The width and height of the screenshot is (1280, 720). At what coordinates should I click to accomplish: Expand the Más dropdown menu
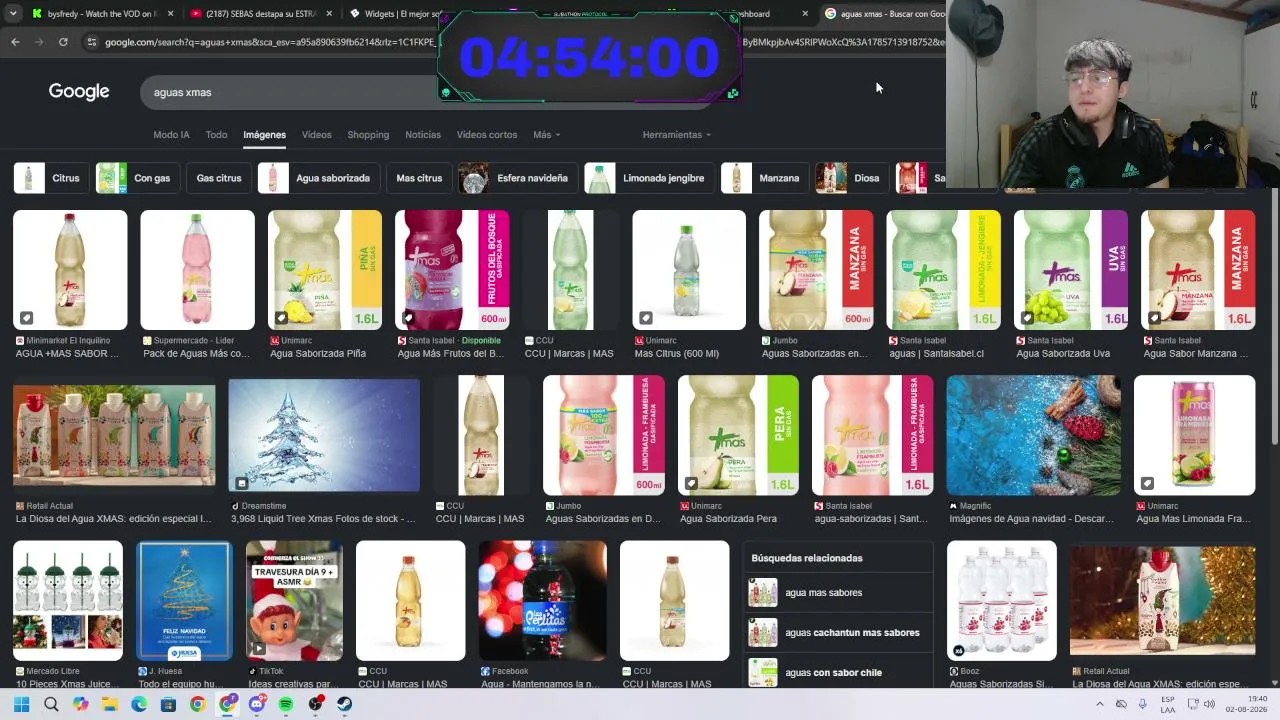(546, 135)
